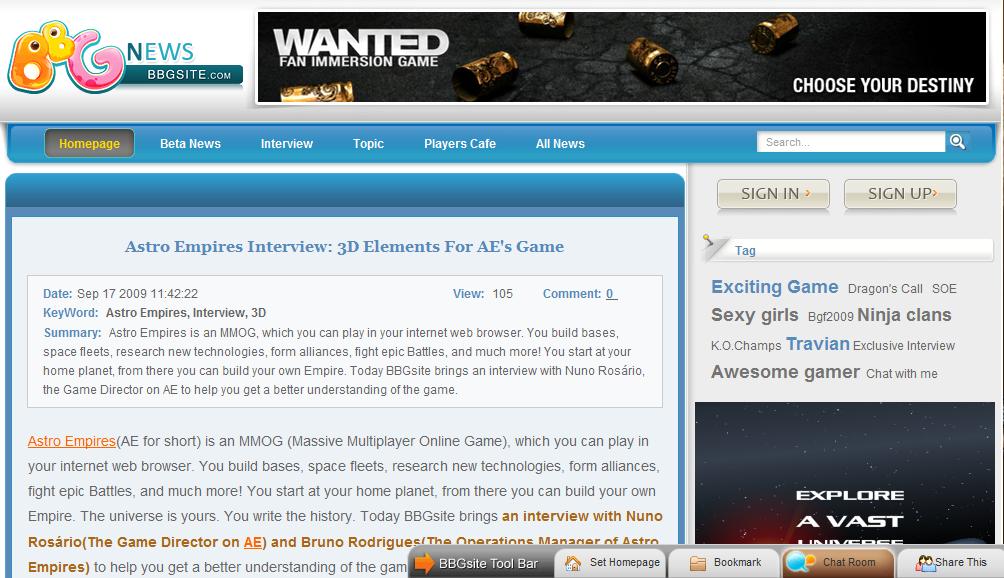Viewport: 1004px width, 578px height.
Task: Click the Chat Room bubble icon
Action: coord(800,561)
